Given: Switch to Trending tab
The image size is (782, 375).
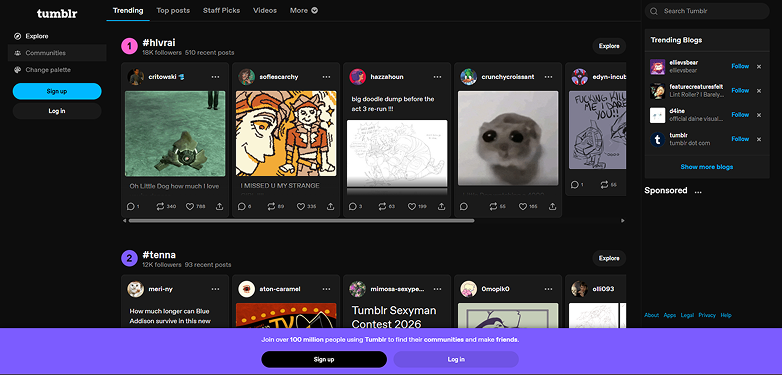Looking at the screenshot, I should (x=128, y=10).
